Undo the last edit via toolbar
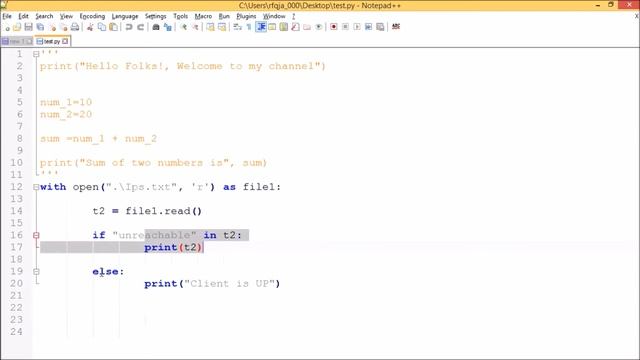The height and width of the screenshot is (360, 640). (129, 27)
